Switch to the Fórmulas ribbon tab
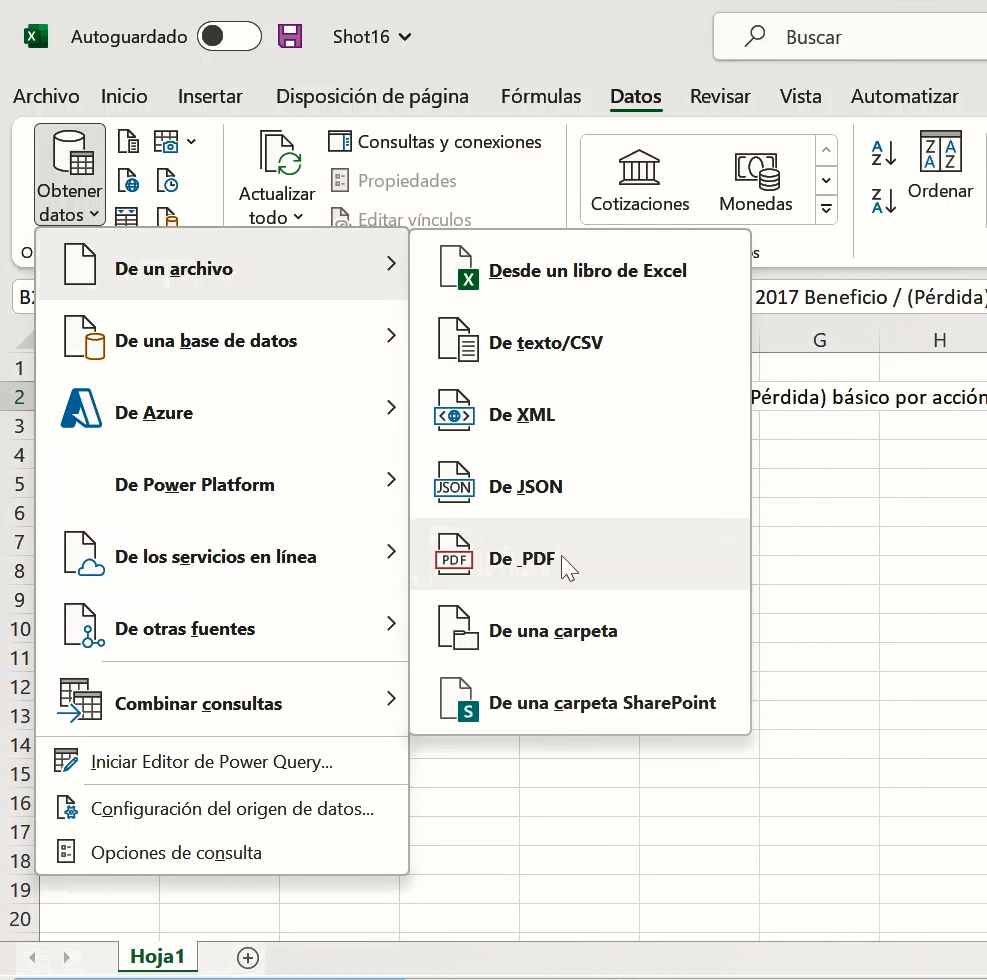 pos(540,96)
